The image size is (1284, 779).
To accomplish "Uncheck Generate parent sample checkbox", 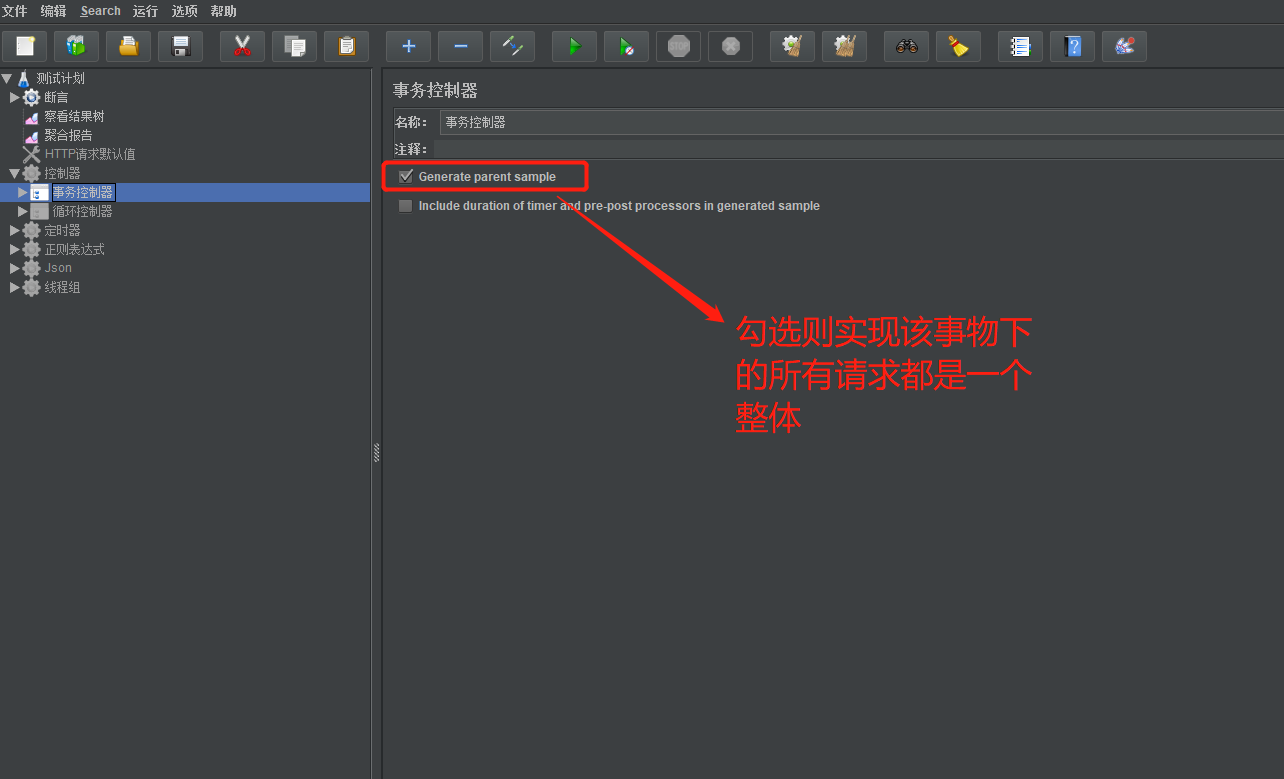I will point(406,177).
